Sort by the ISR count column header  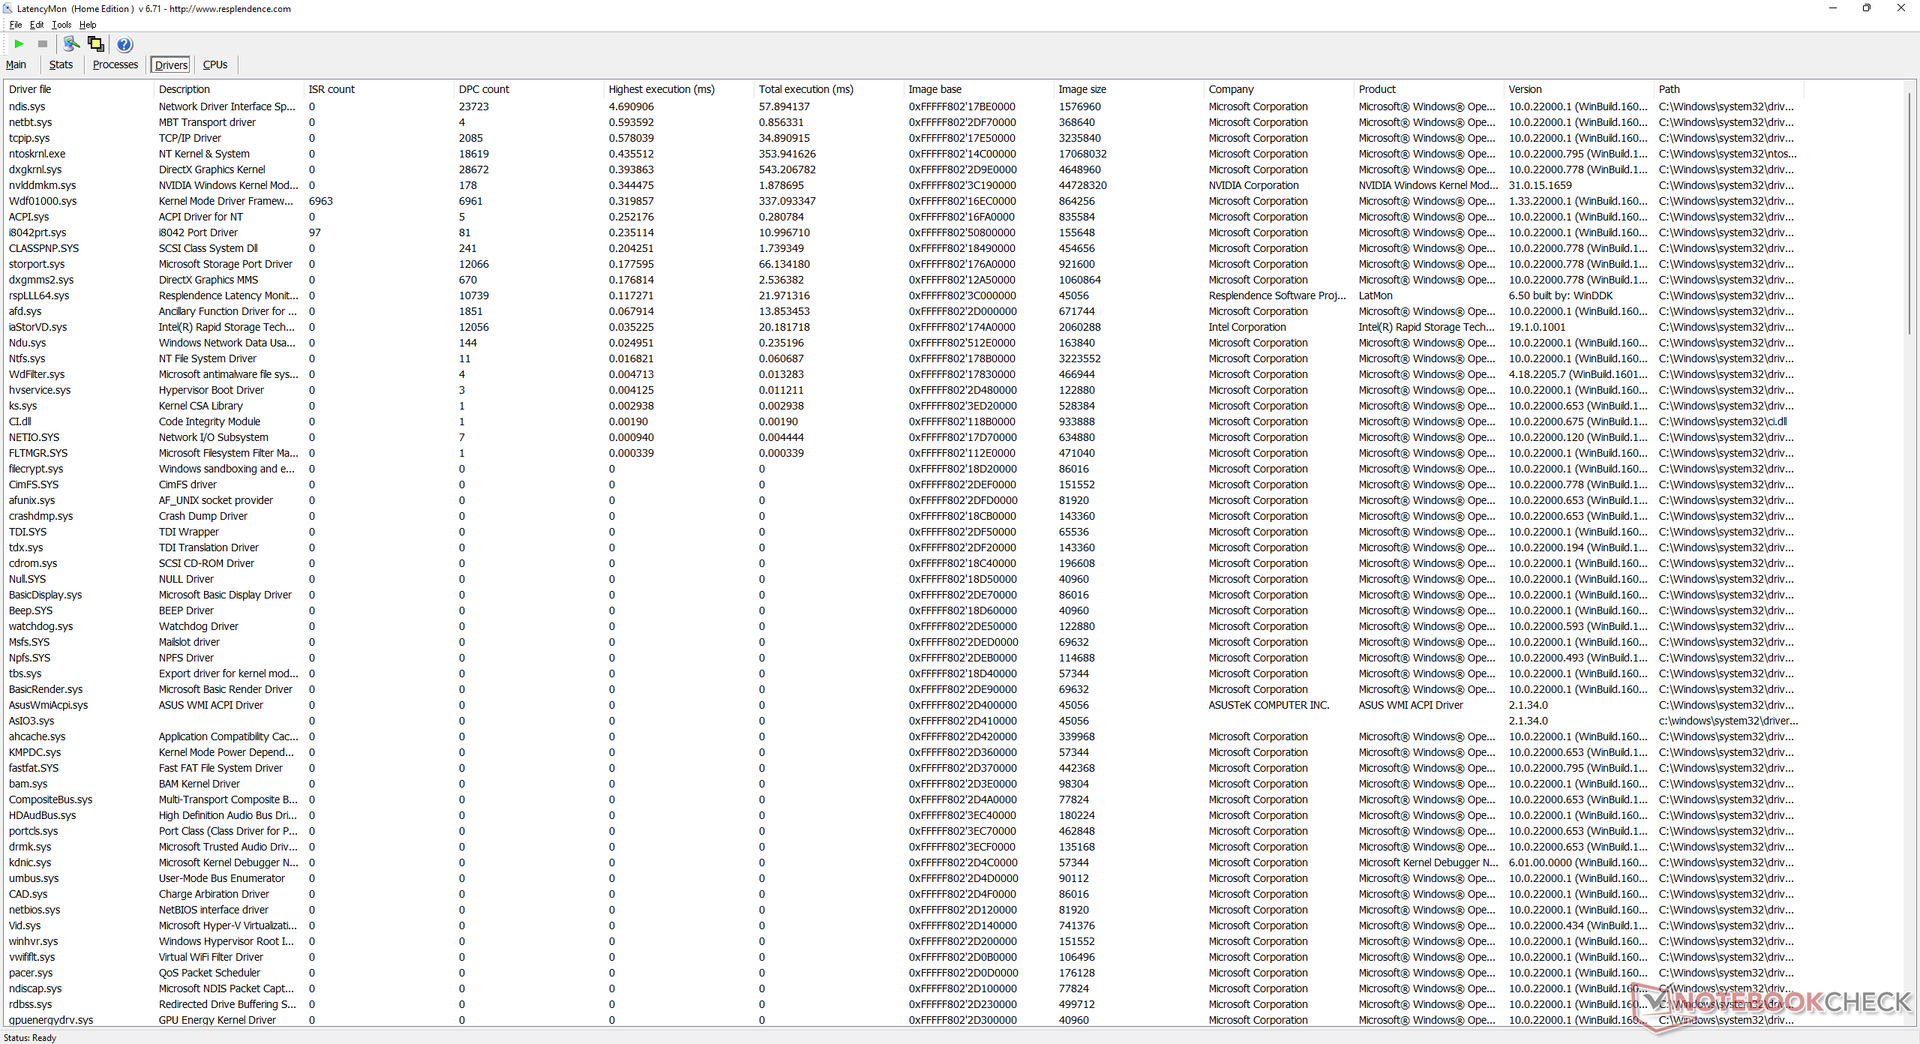click(379, 89)
